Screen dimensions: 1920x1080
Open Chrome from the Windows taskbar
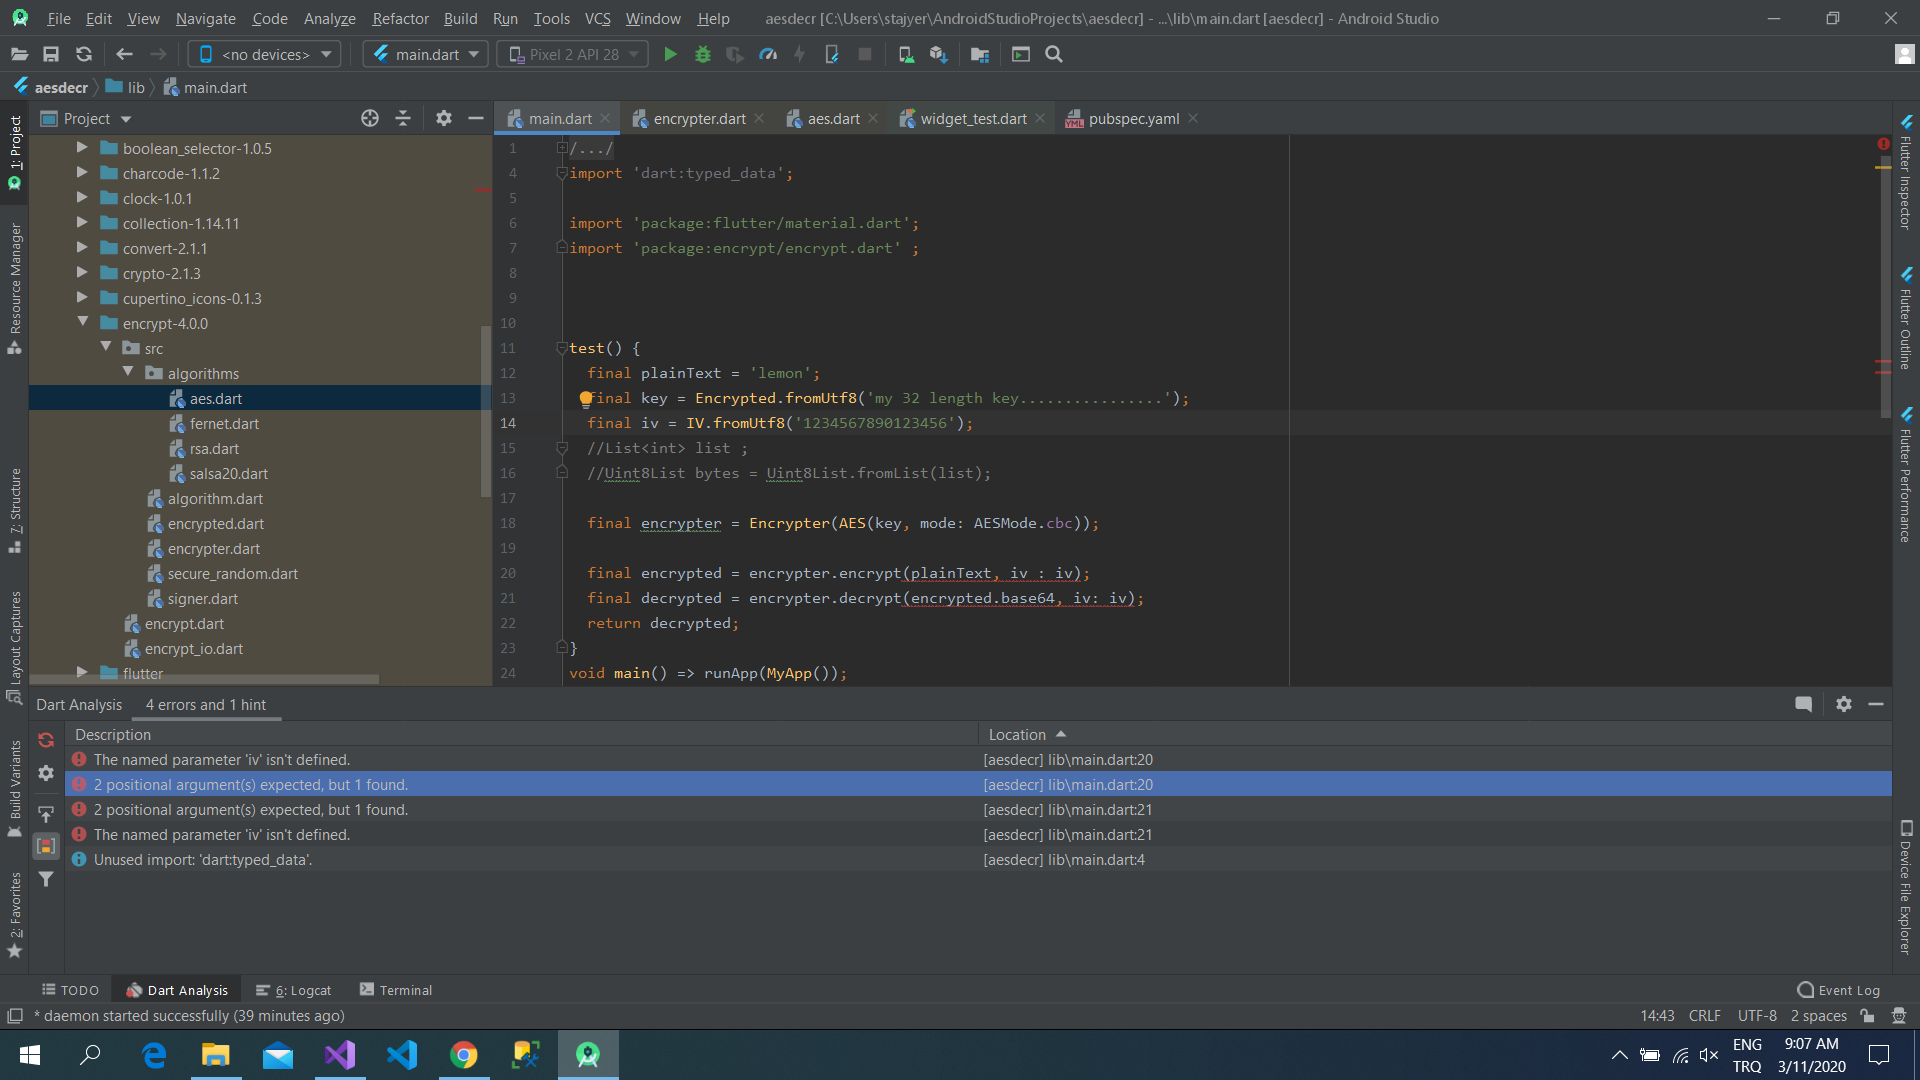pyautogui.click(x=464, y=1054)
